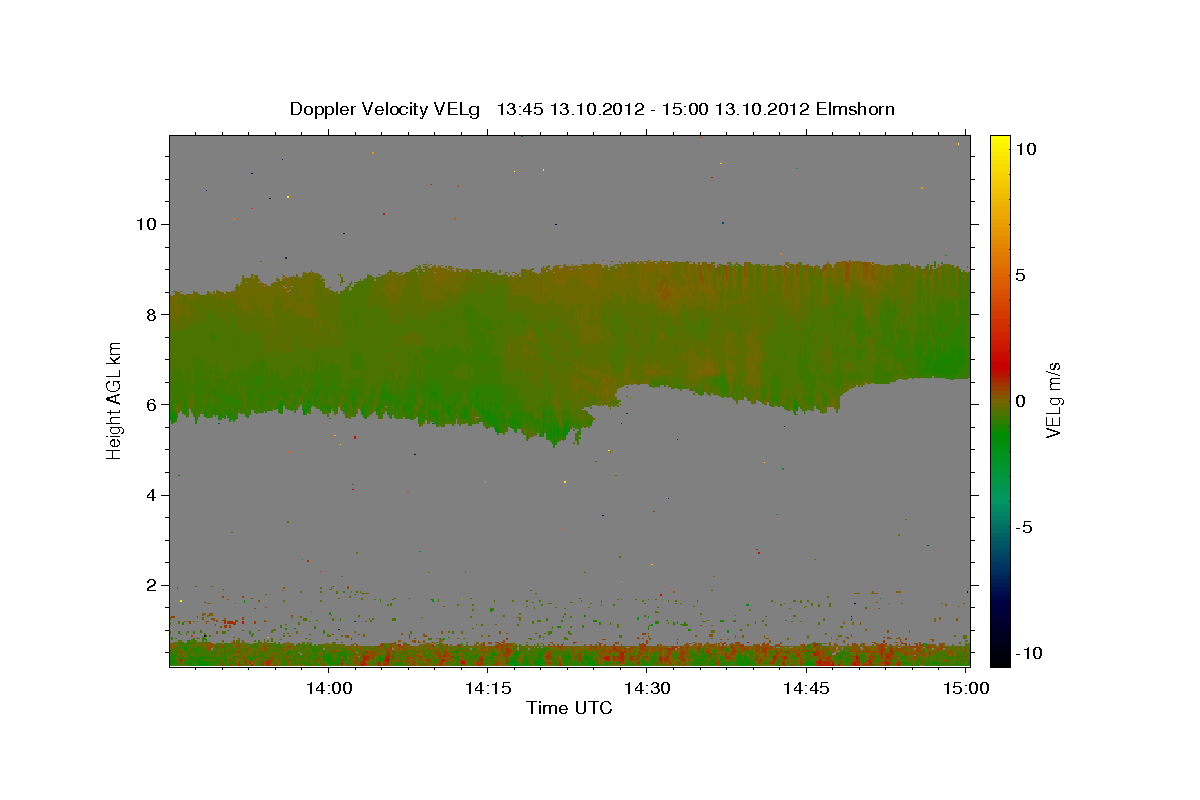Click the 'Height AGL km' axis label
This screenshot has height=800, width=1200.
[x=114, y=400]
